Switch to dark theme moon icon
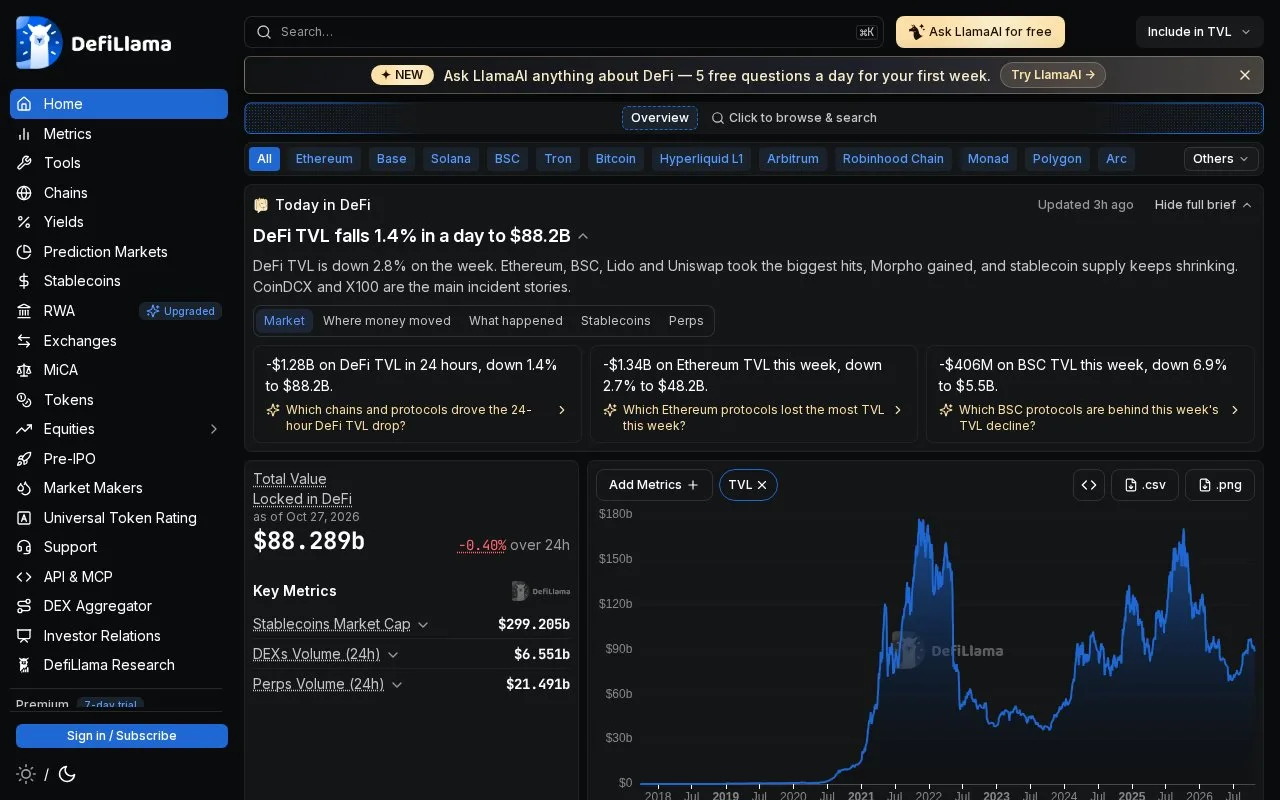 [x=67, y=774]
